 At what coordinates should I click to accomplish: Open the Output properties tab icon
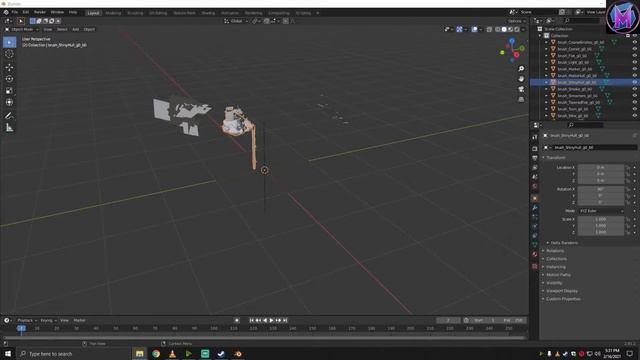click(535, 158)
